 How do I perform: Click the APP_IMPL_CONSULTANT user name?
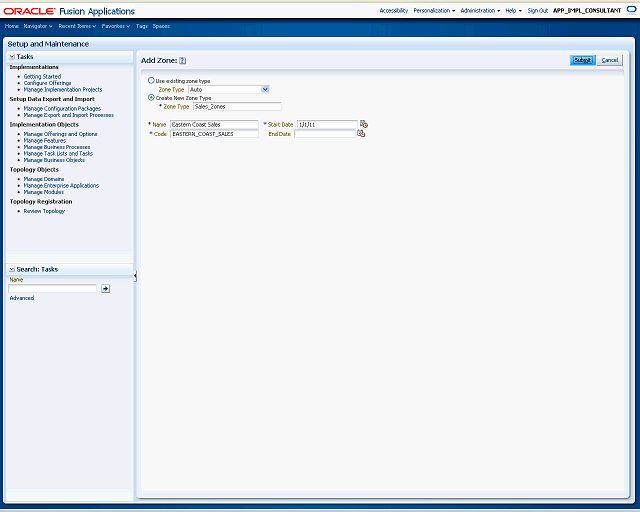(587, 11)
